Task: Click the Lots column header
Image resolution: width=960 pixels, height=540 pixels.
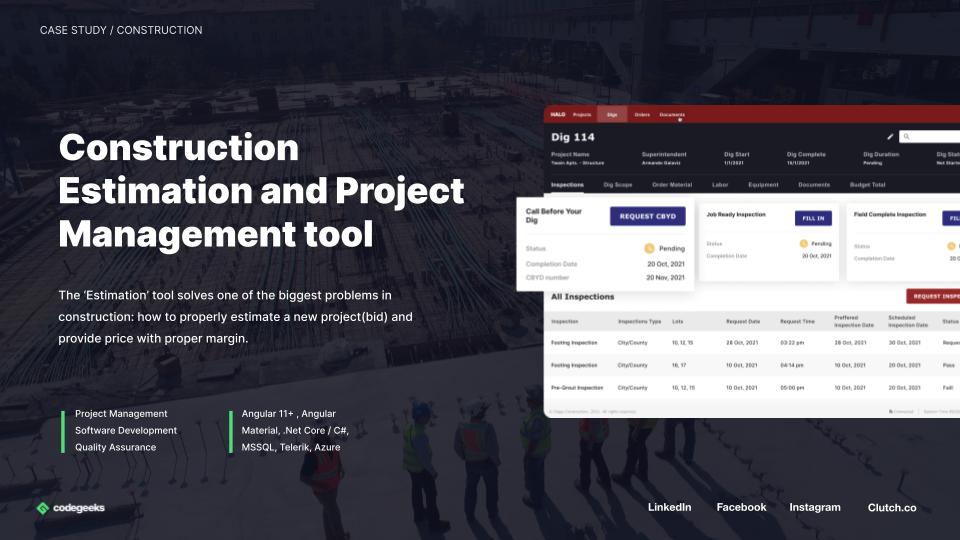Action: pos(677,321)
